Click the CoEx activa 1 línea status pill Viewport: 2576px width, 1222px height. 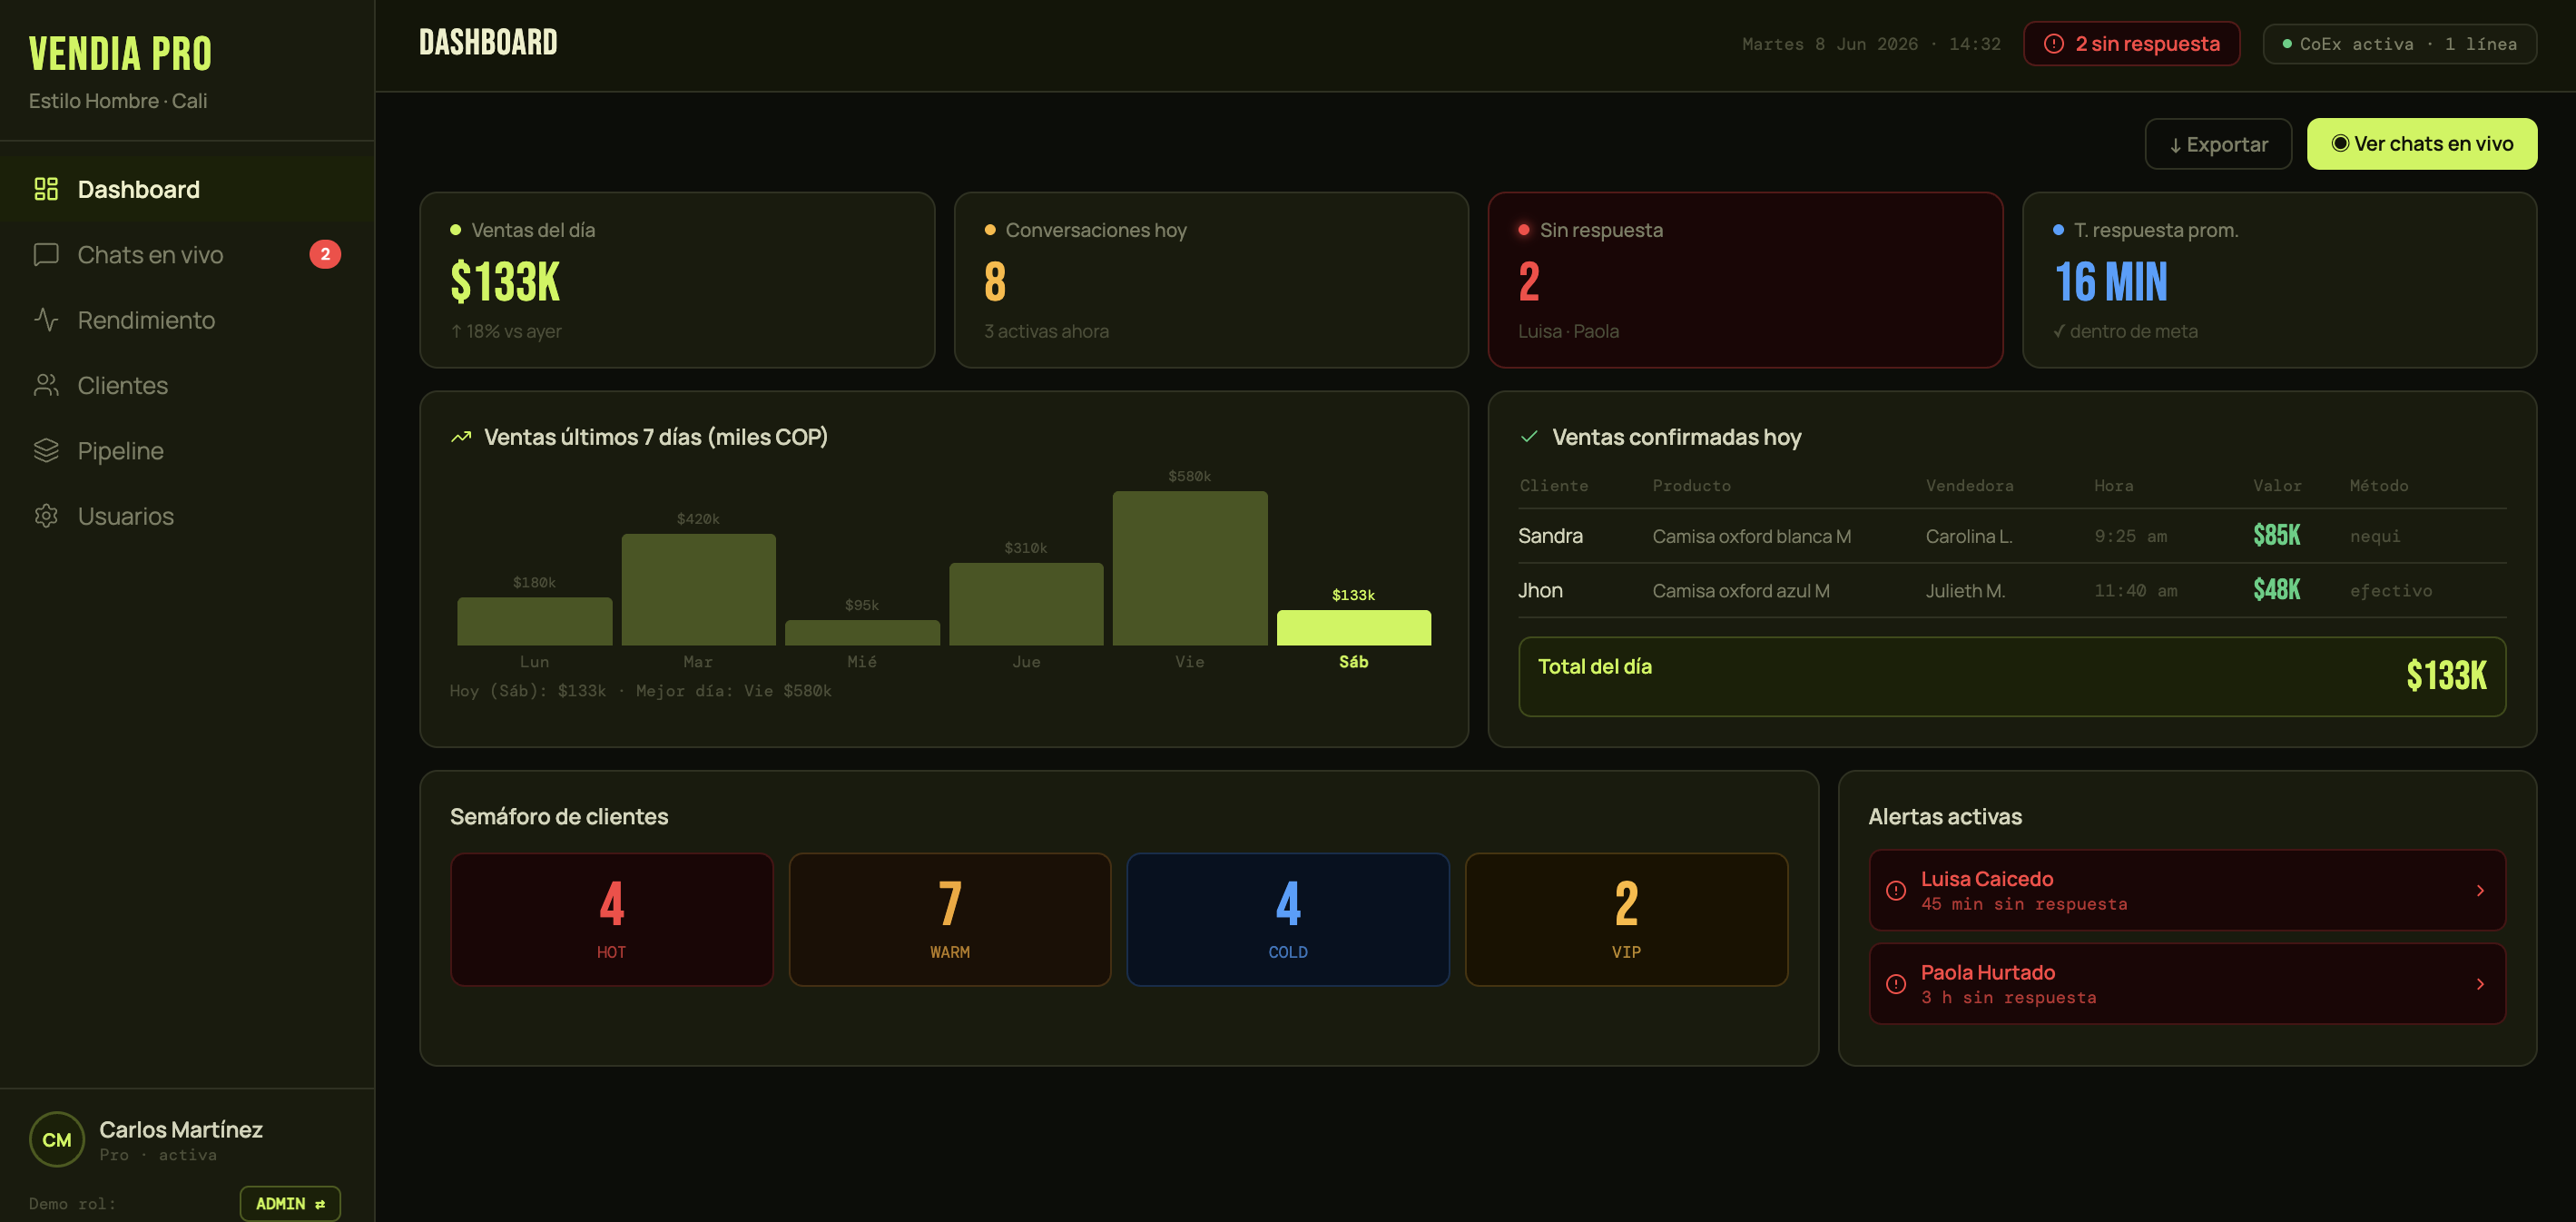pos(2399,44)
